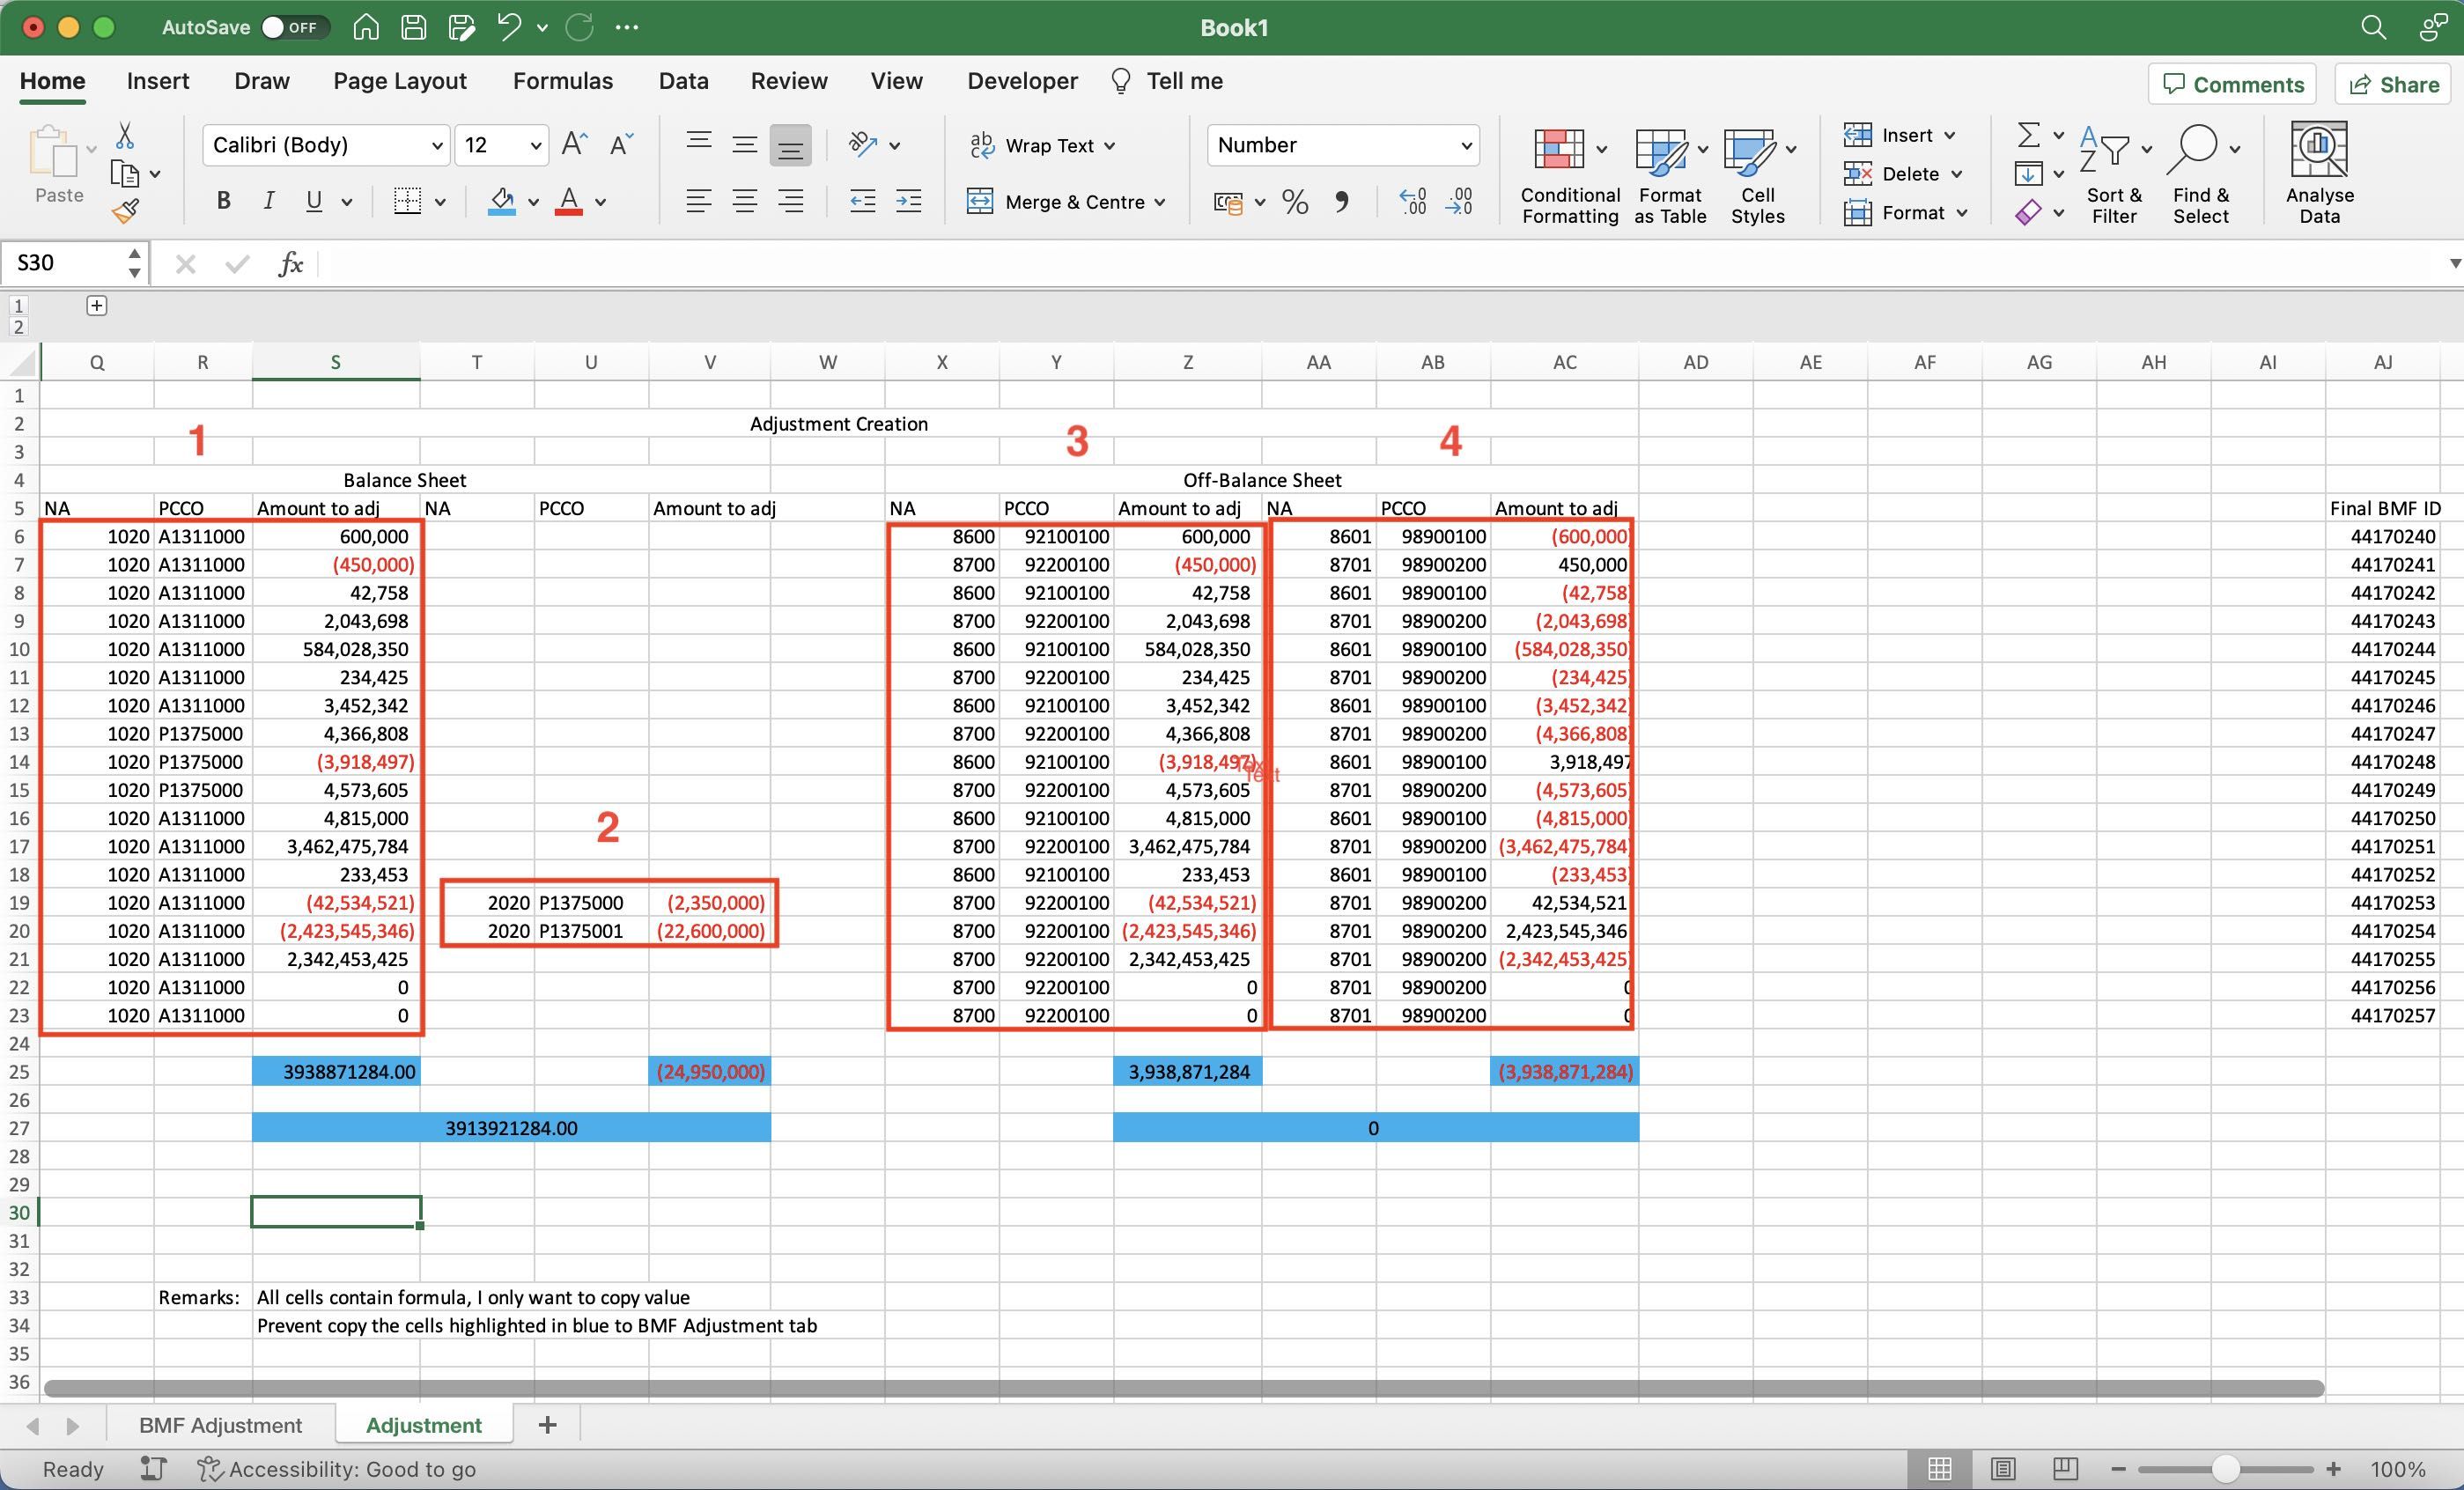
Task: Toggle the AutoSave switch
Action: pos(291,27)
